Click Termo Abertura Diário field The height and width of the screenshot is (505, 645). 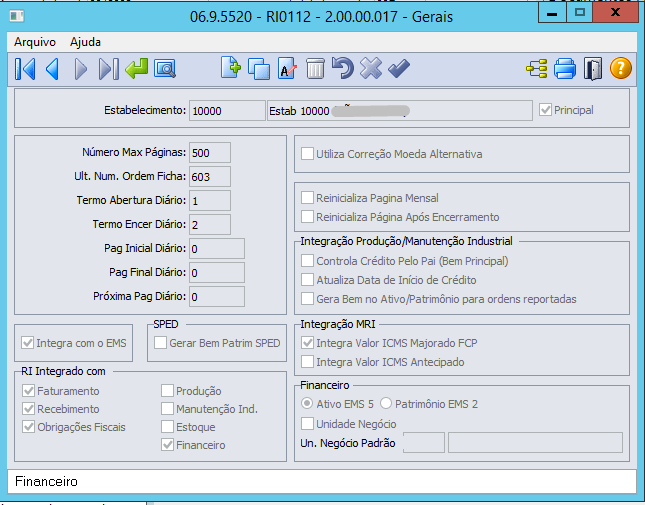[x=210, y=201]
